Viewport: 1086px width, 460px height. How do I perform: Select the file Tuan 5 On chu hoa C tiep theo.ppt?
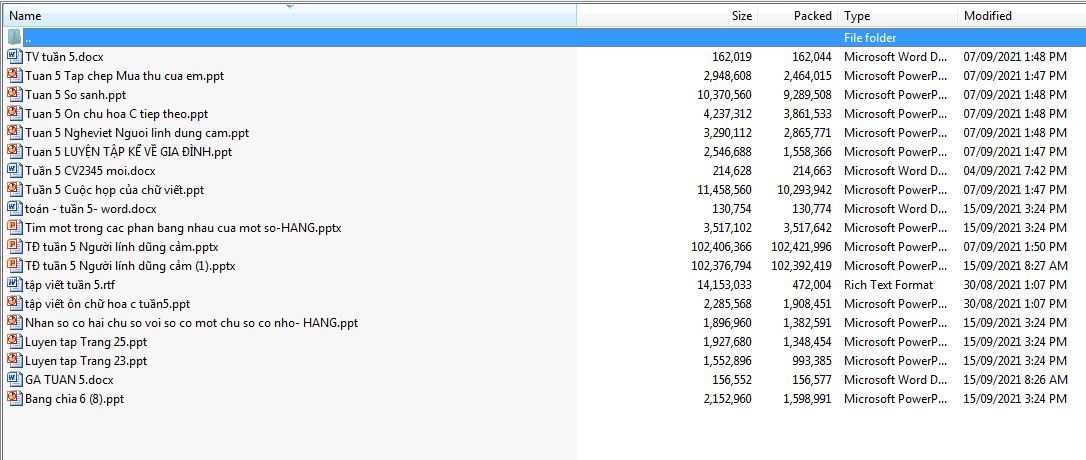[116, 114]
